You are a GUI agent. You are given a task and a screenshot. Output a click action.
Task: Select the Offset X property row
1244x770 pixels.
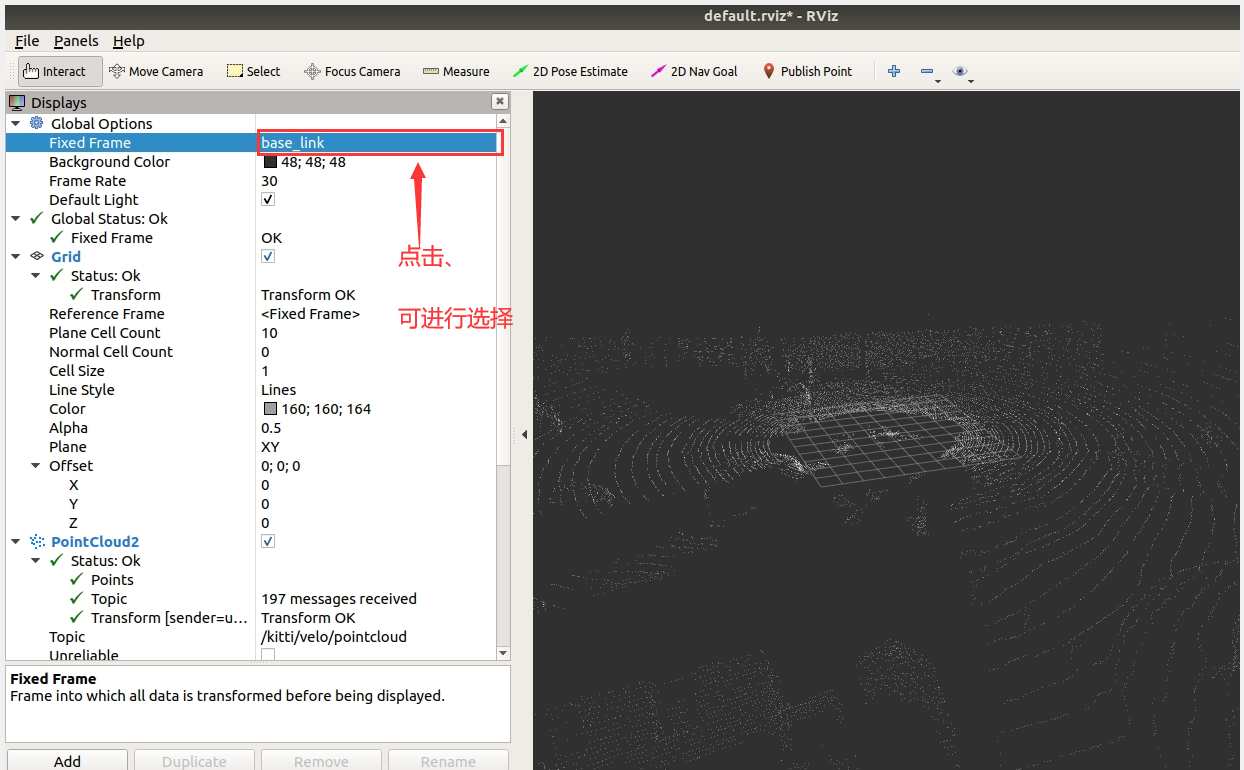251,485
